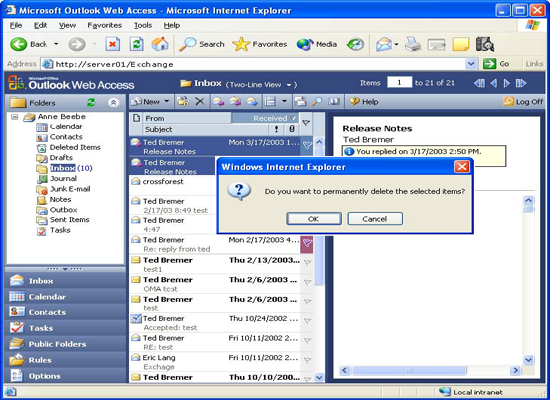Open Rules in the navigation shortcuts
Image resolution: width=550 pixels, height=400 pixels.
[65, 360]
